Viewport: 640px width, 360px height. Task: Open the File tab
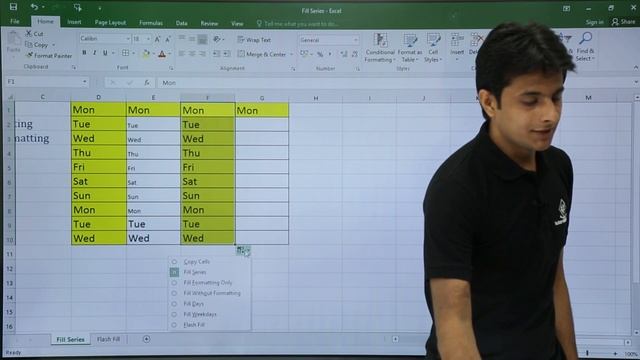tap(15, 21)
